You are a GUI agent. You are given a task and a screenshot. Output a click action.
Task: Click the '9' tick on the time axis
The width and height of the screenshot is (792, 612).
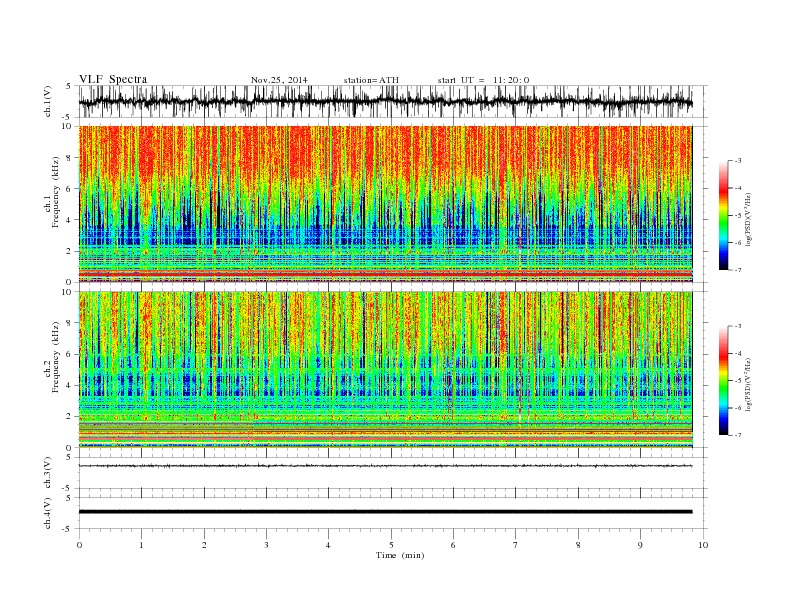point(640,545)
